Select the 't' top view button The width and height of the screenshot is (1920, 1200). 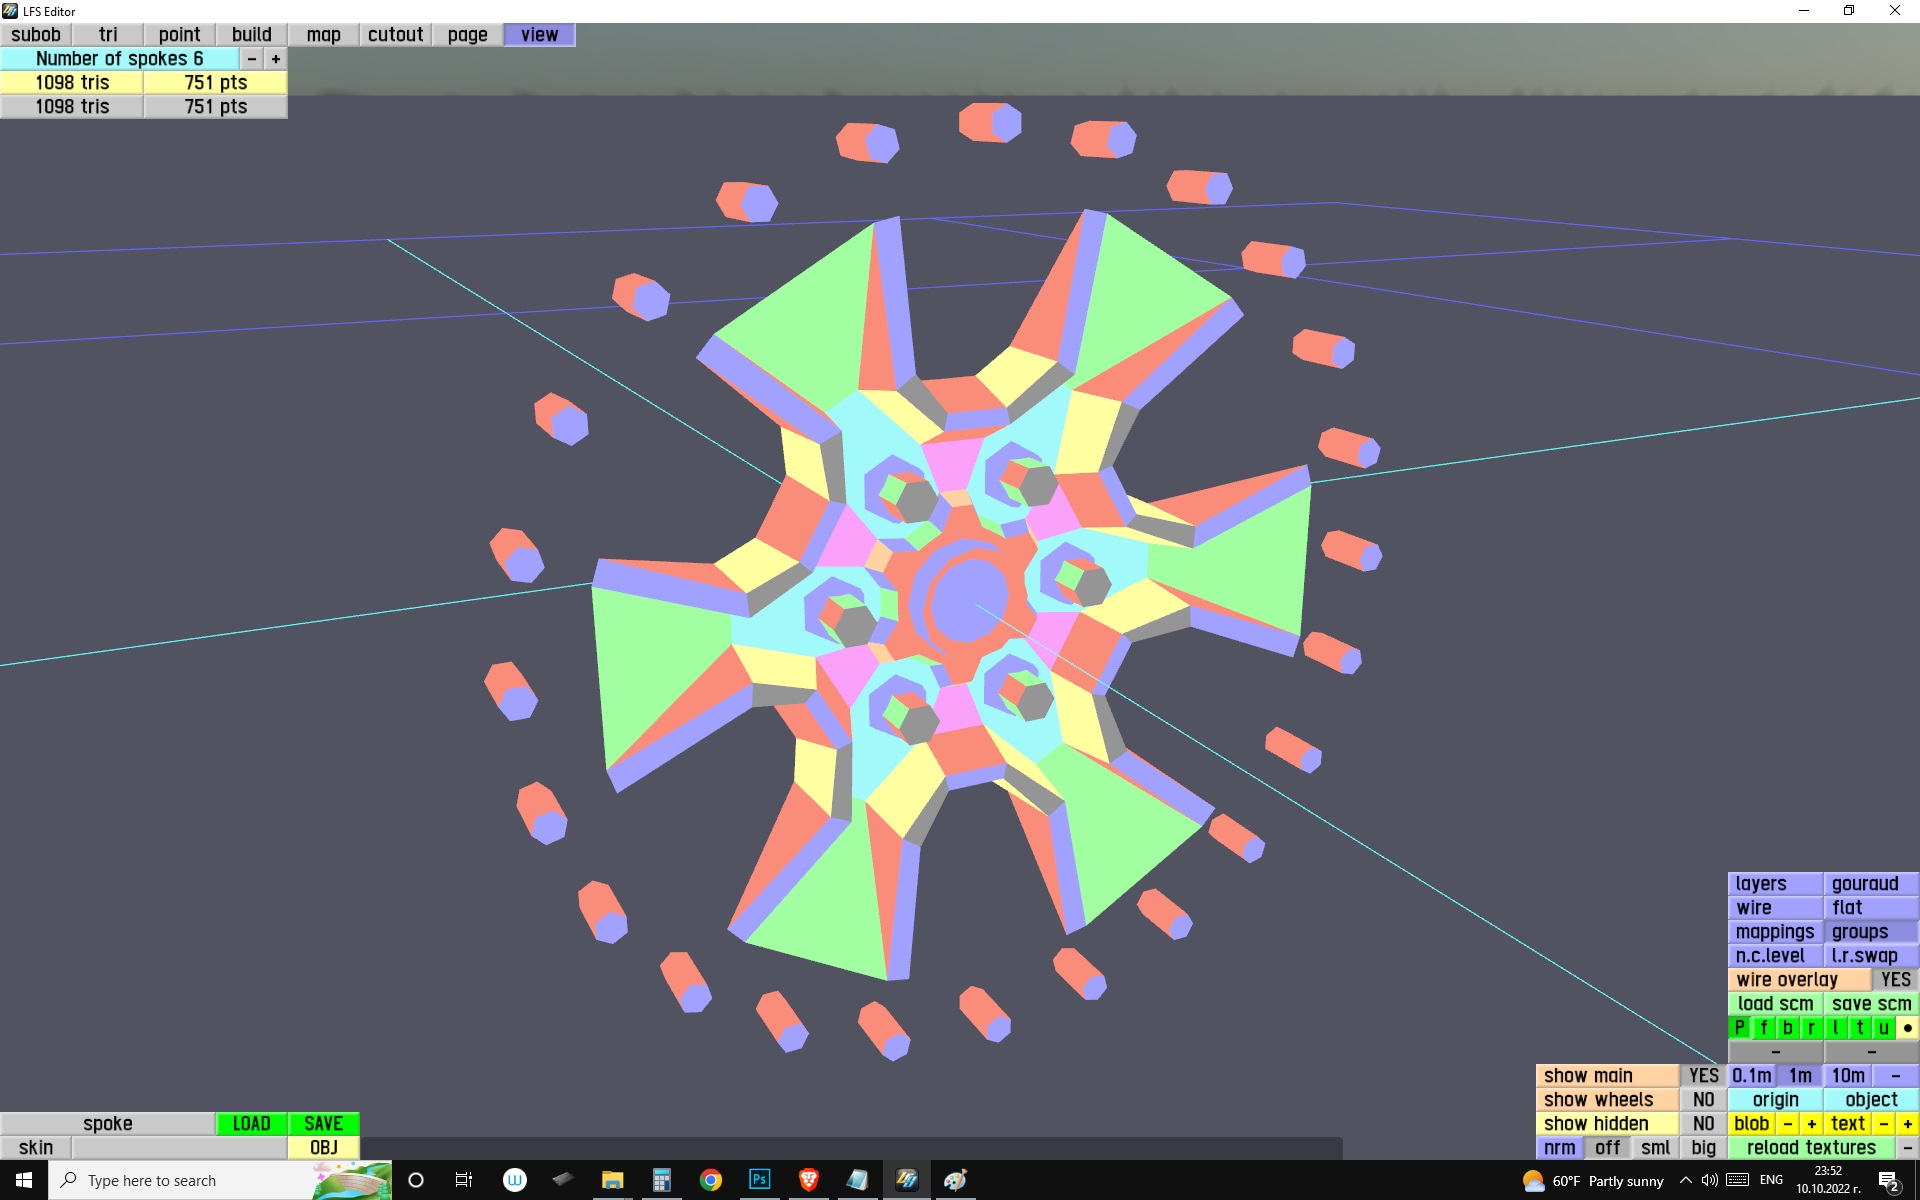(1859, 1027)
